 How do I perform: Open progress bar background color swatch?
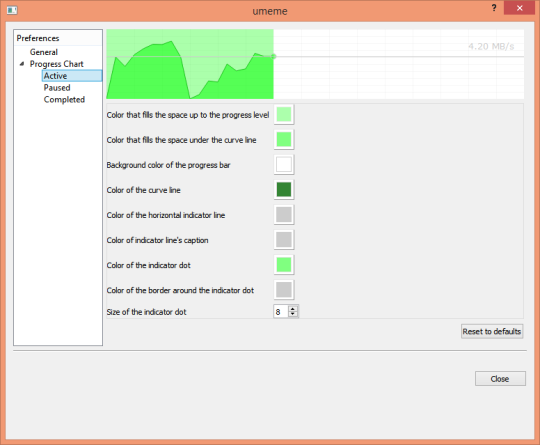(x=284, y=165)
